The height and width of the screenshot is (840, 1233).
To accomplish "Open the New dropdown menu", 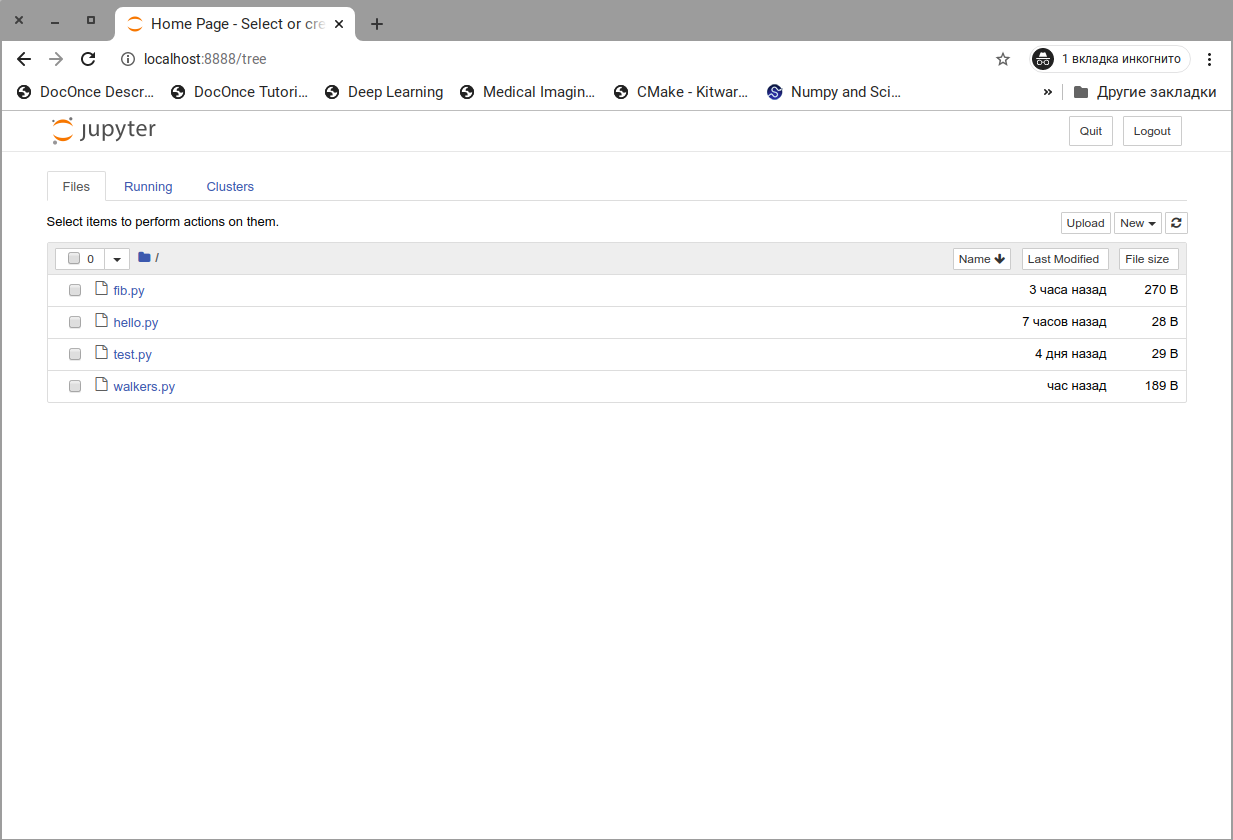I will point(1137,223).
